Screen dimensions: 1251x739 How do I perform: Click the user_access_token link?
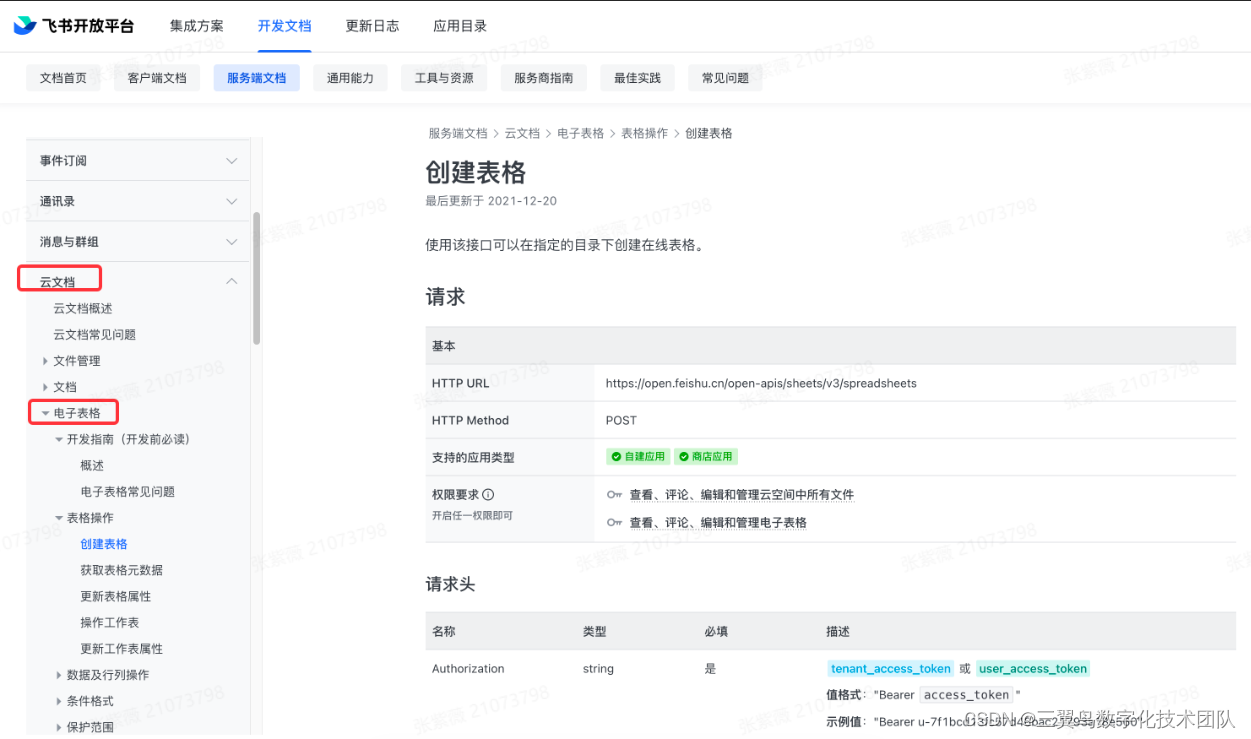tap(1033, 669)
